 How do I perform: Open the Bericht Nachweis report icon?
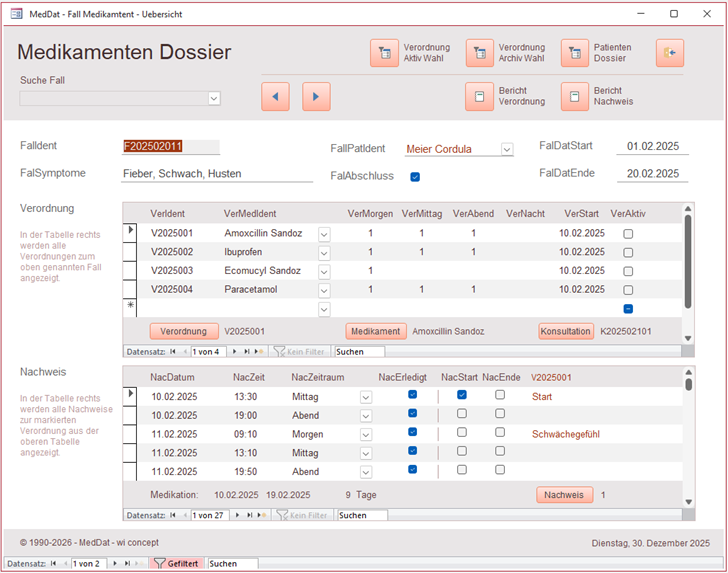click(575, 96)
